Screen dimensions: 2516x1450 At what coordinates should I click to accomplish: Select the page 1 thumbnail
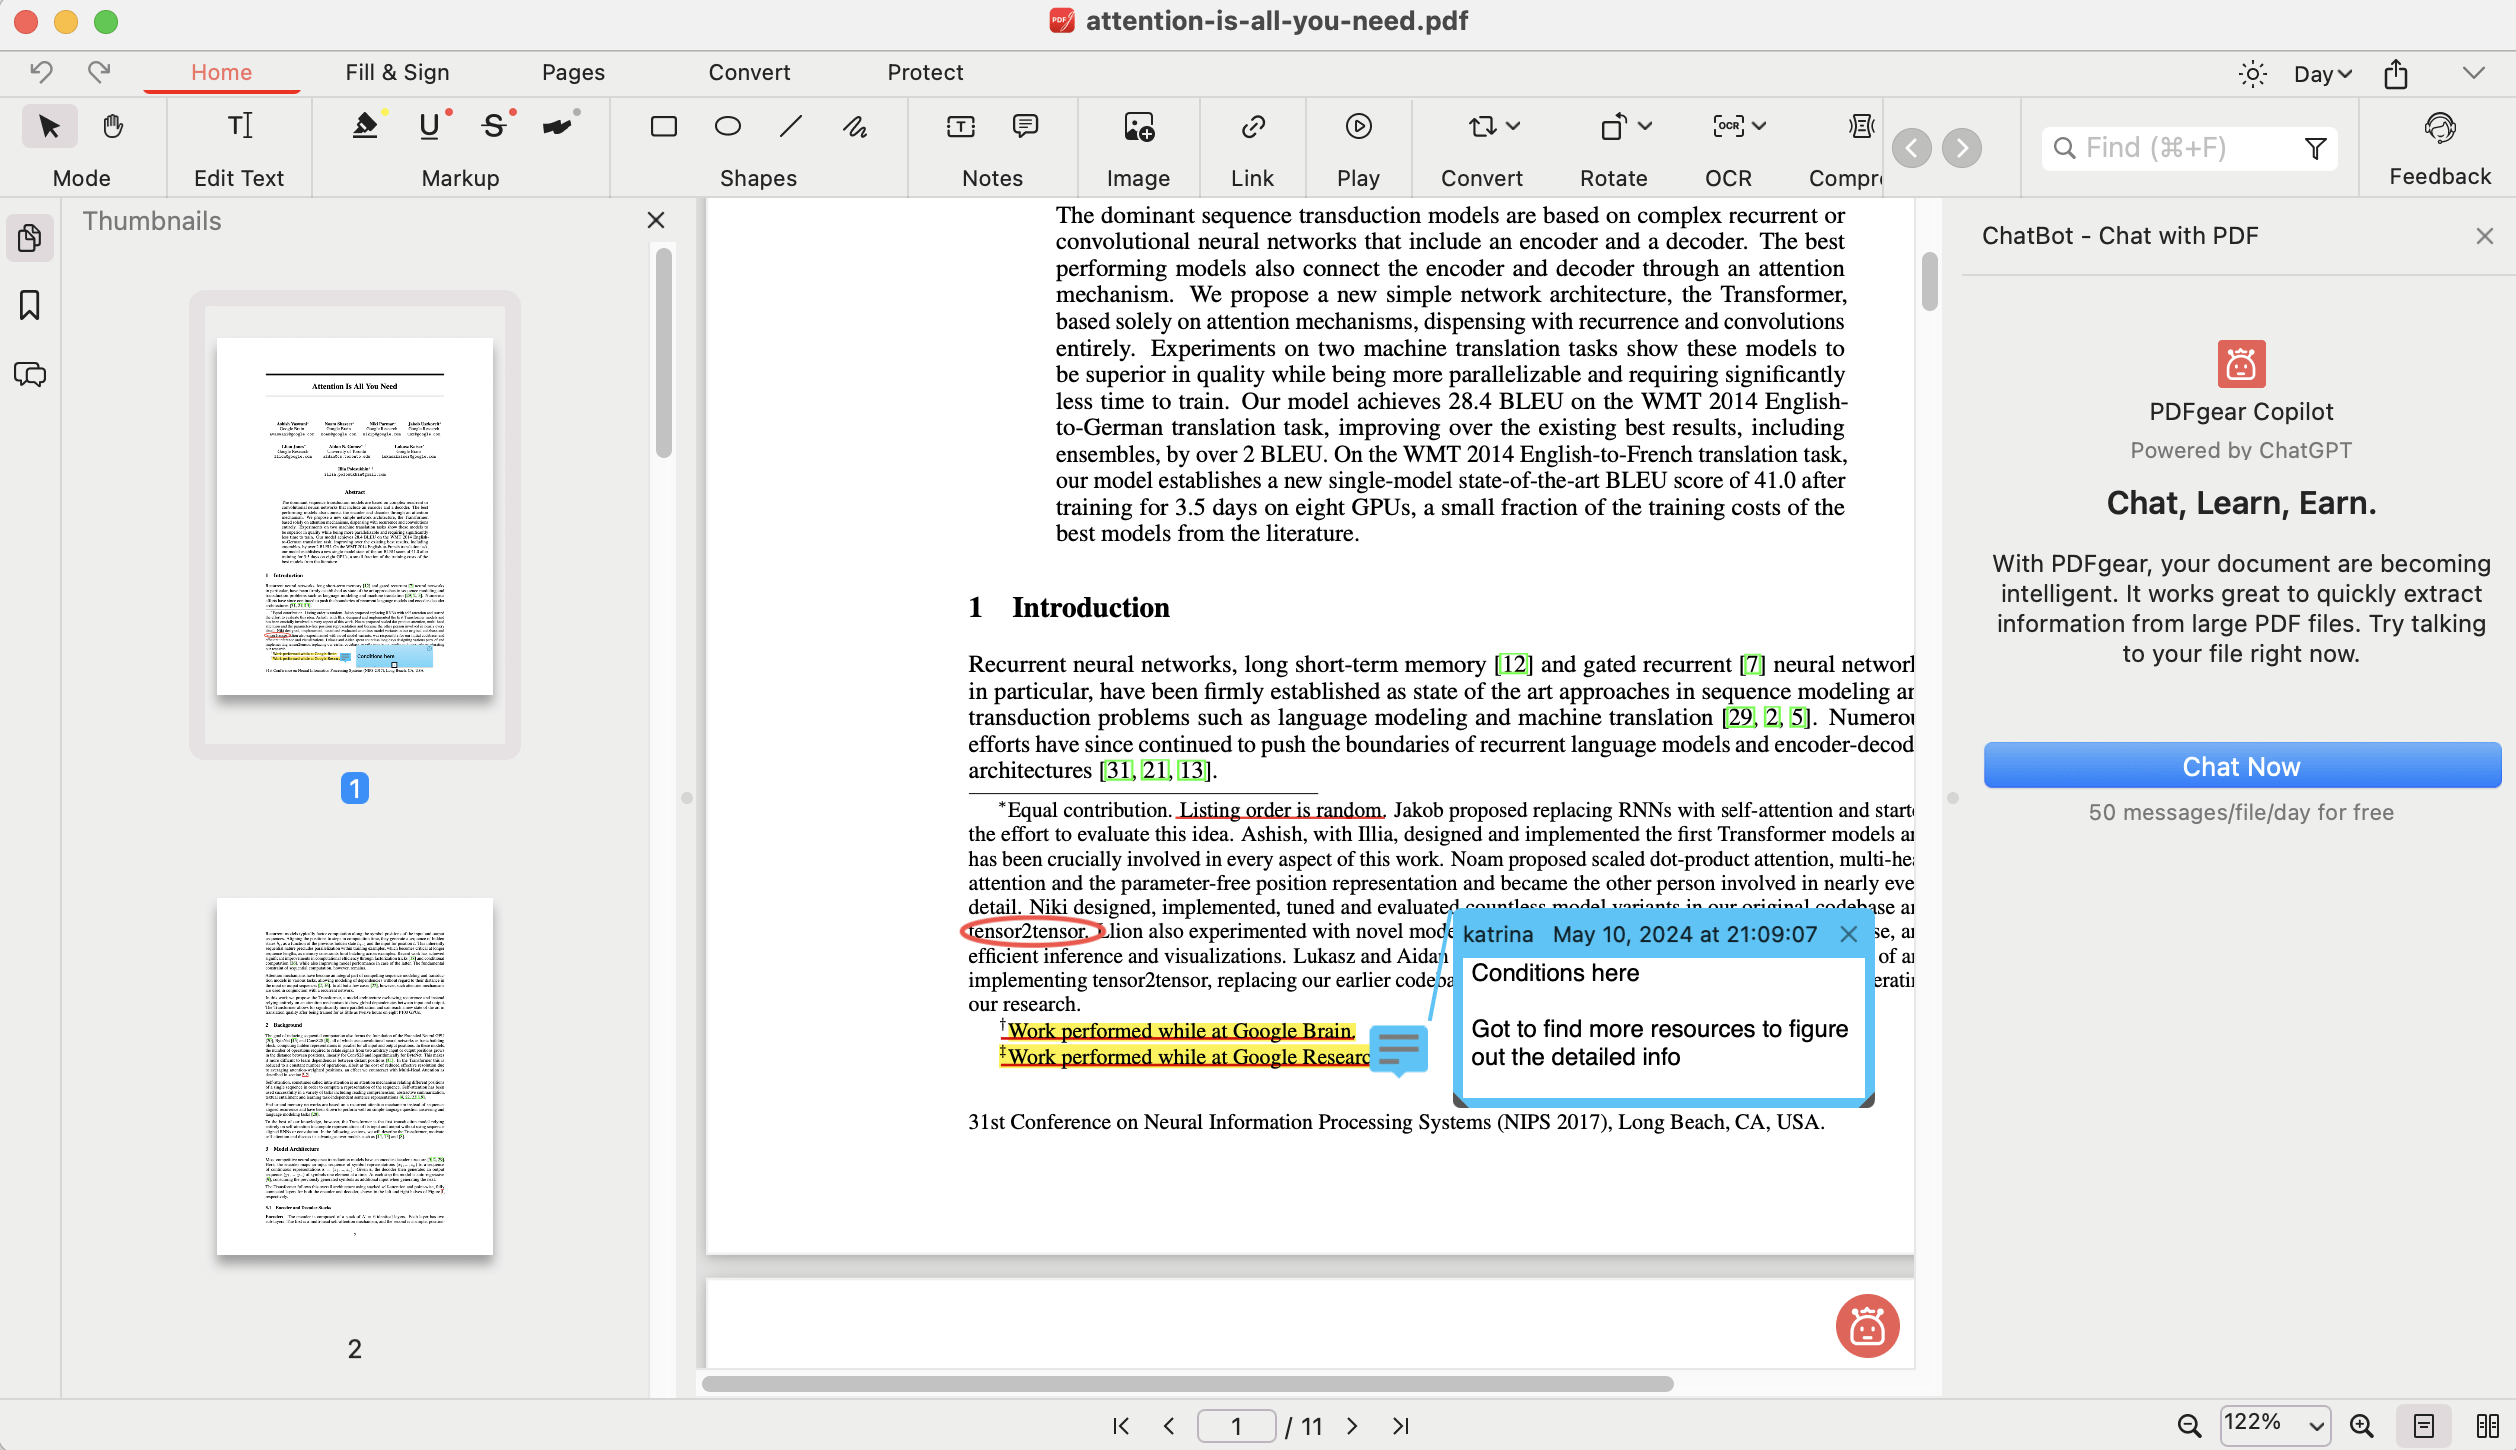tap(355, 516)
